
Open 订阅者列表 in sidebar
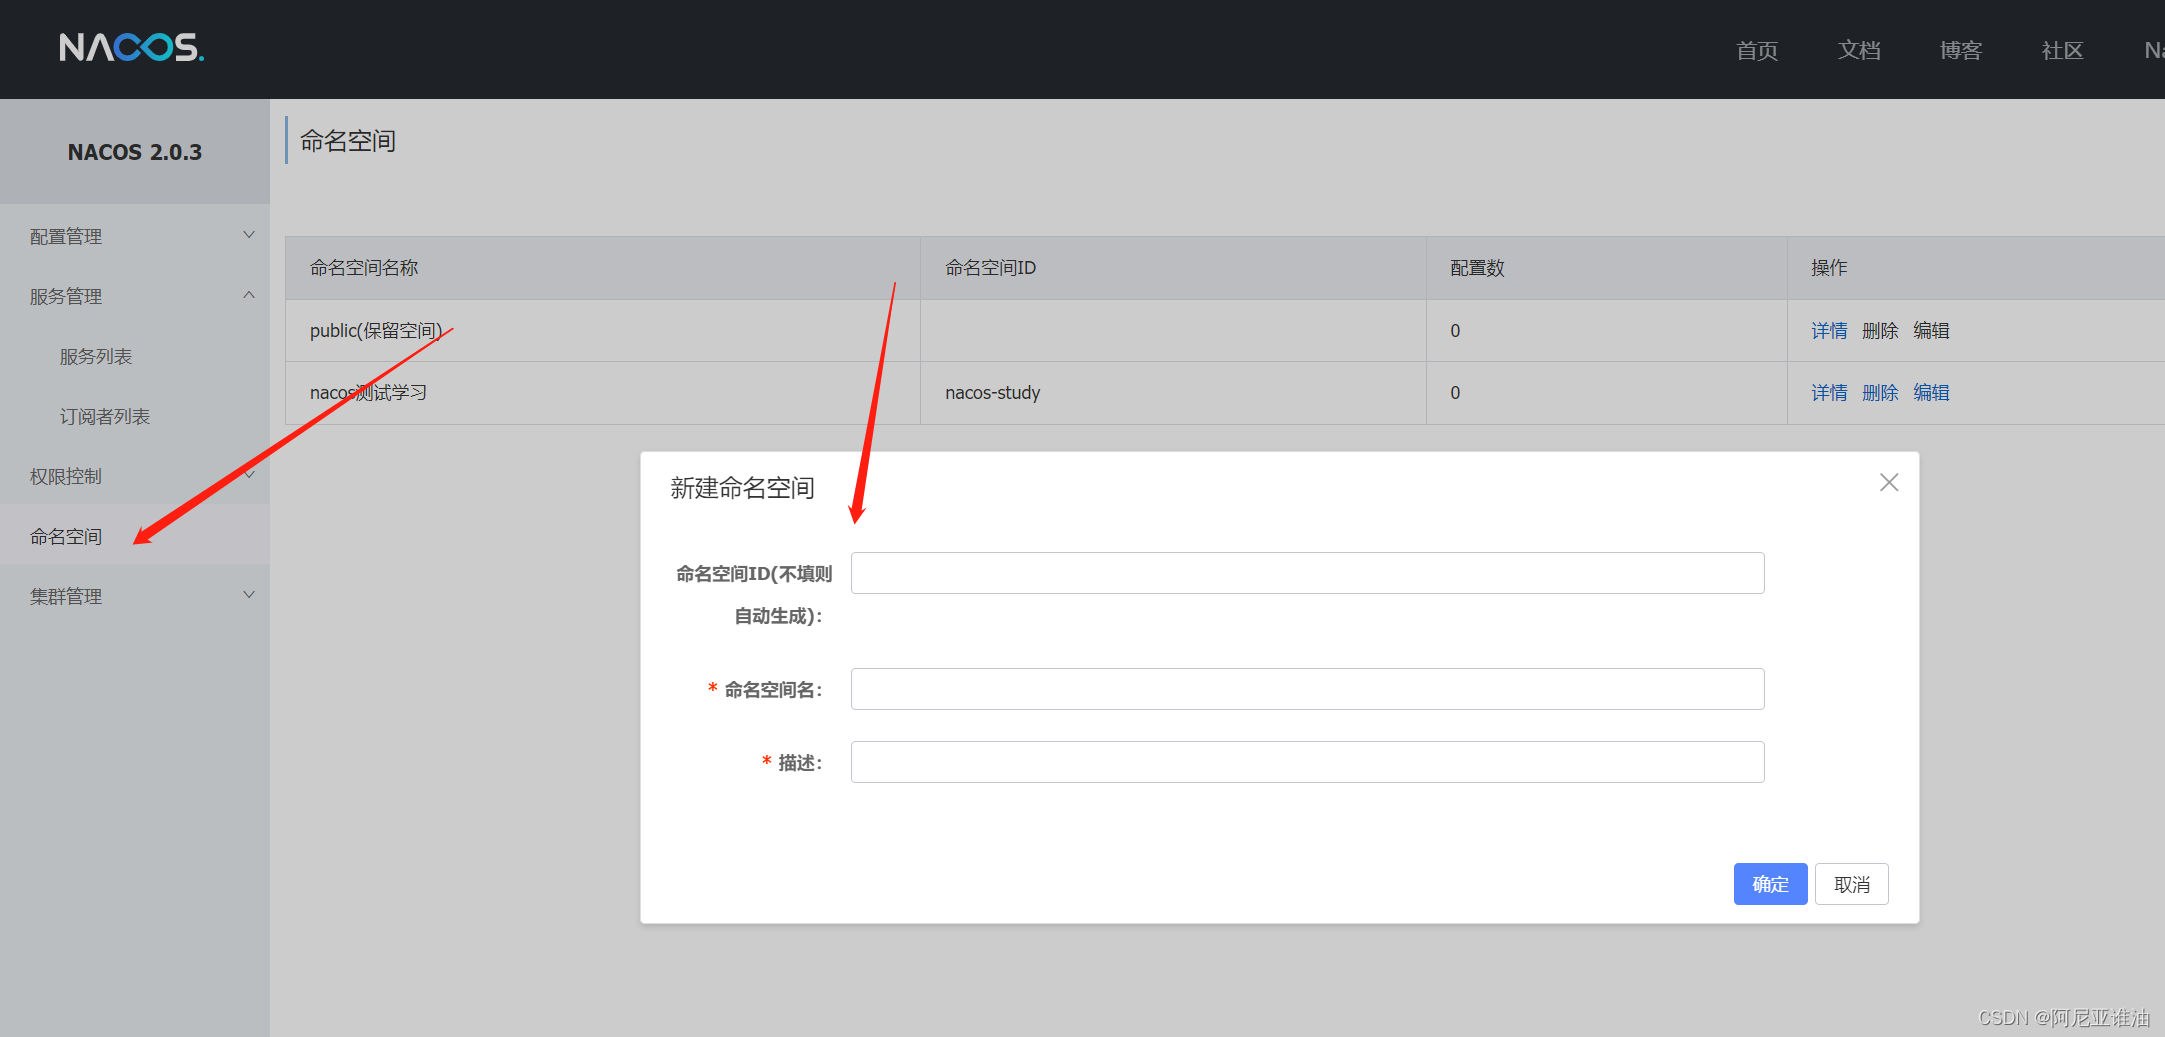(105, 417)
